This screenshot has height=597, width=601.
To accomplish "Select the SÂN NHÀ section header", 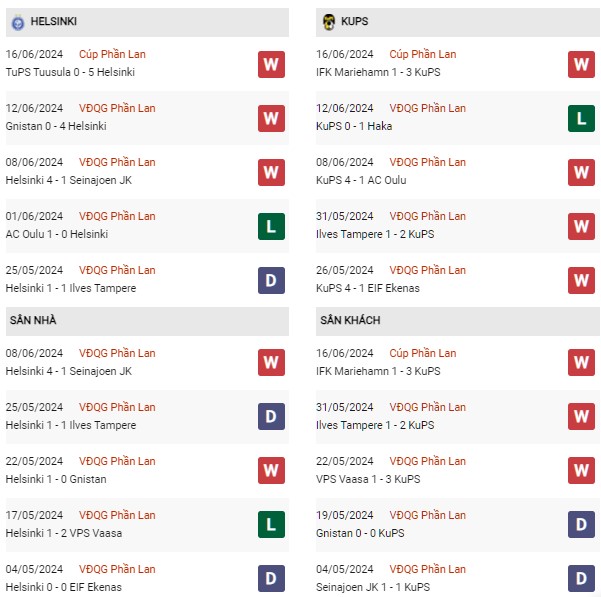I will (x=147, y=321).
